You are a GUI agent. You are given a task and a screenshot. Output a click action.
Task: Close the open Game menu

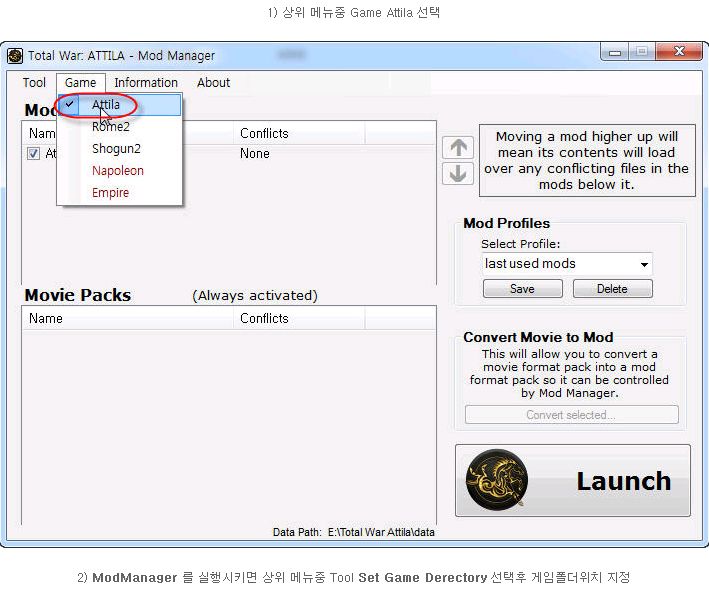80,83
